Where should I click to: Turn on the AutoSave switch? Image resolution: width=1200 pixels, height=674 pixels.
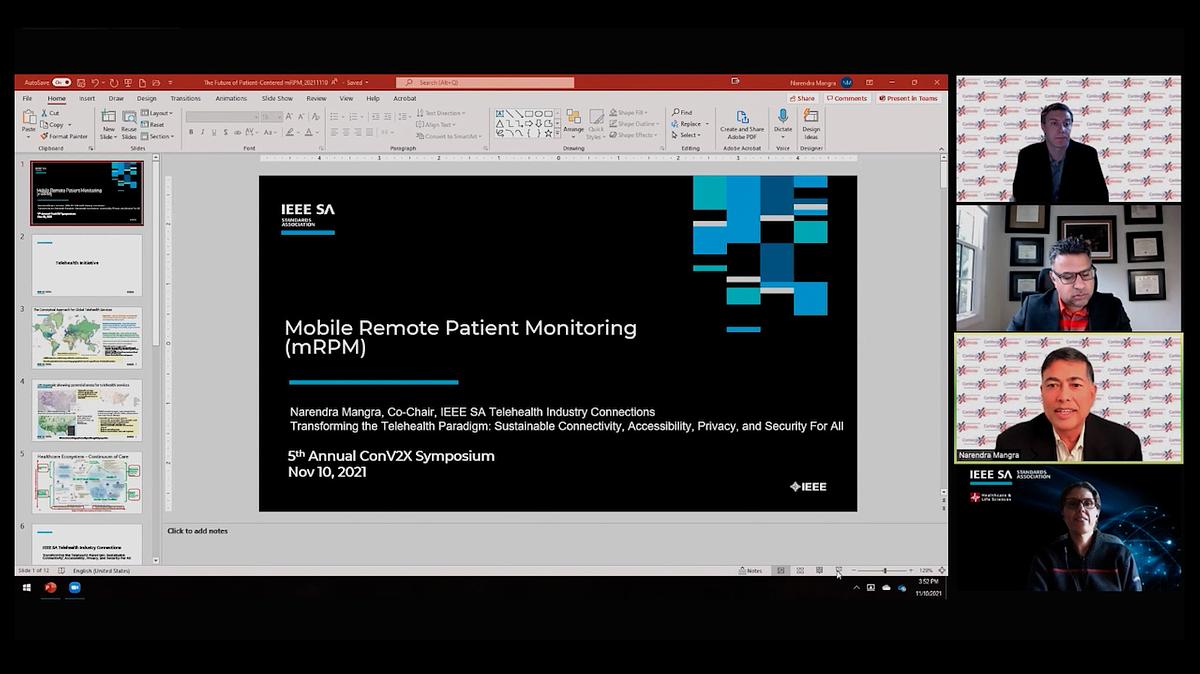click(61, 83)
